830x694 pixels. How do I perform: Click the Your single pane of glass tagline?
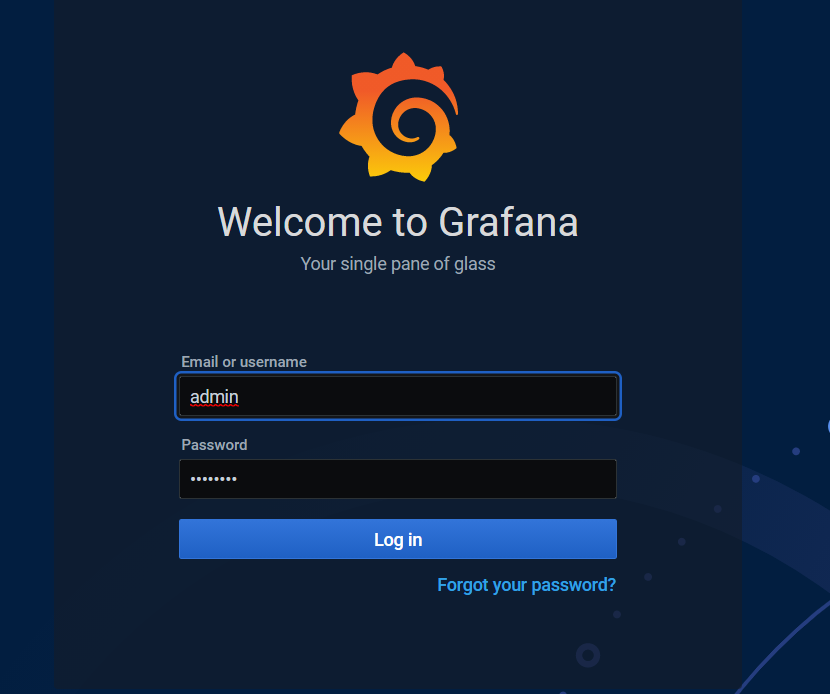(x=398, y=264)
